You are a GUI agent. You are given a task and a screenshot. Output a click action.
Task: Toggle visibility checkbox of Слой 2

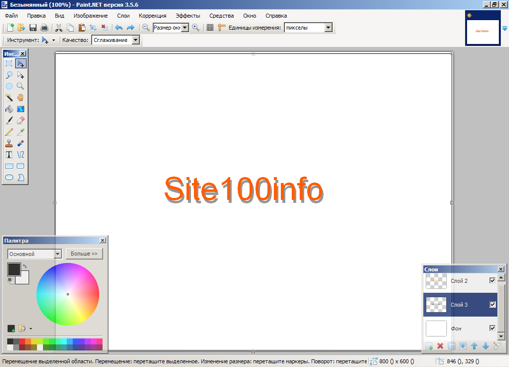pos(492,280)
